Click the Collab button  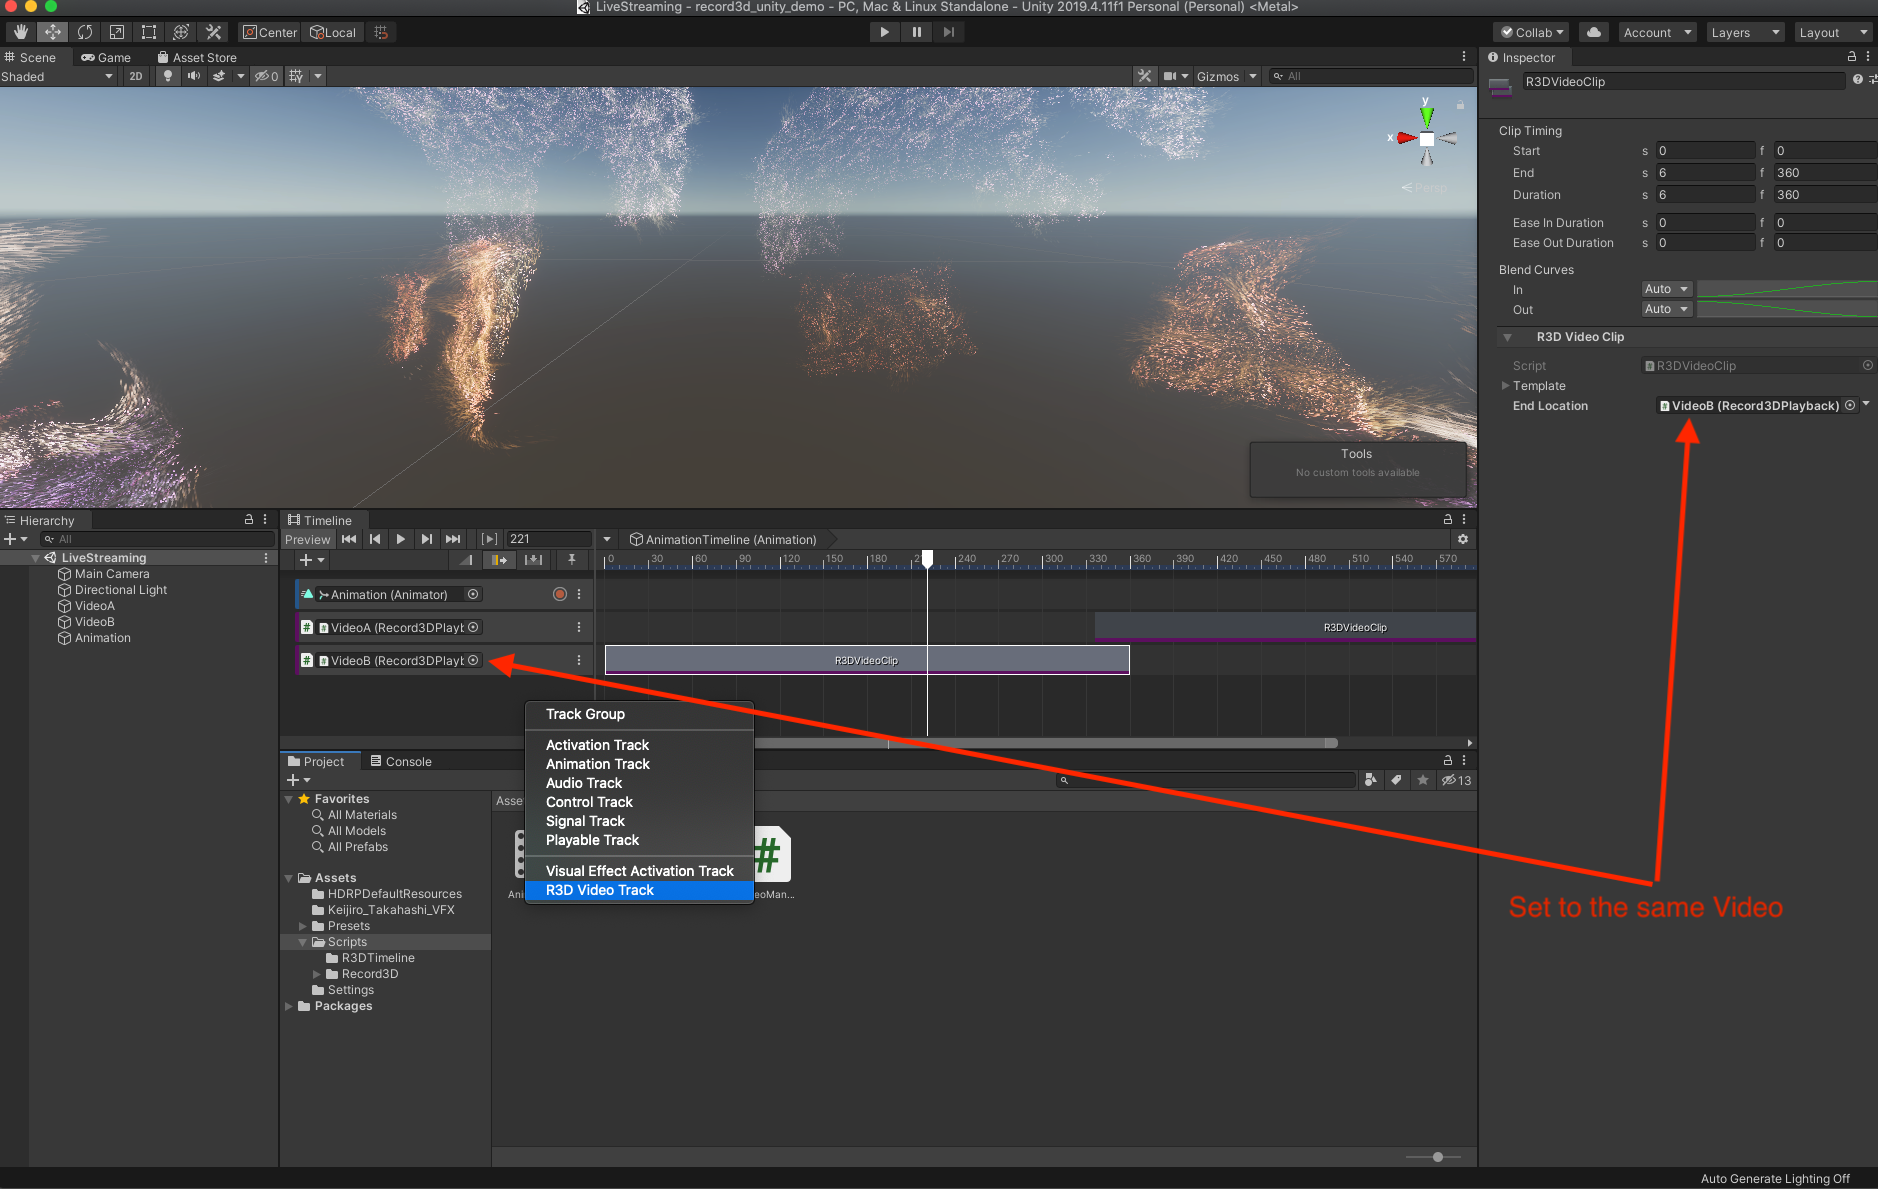1532,32
